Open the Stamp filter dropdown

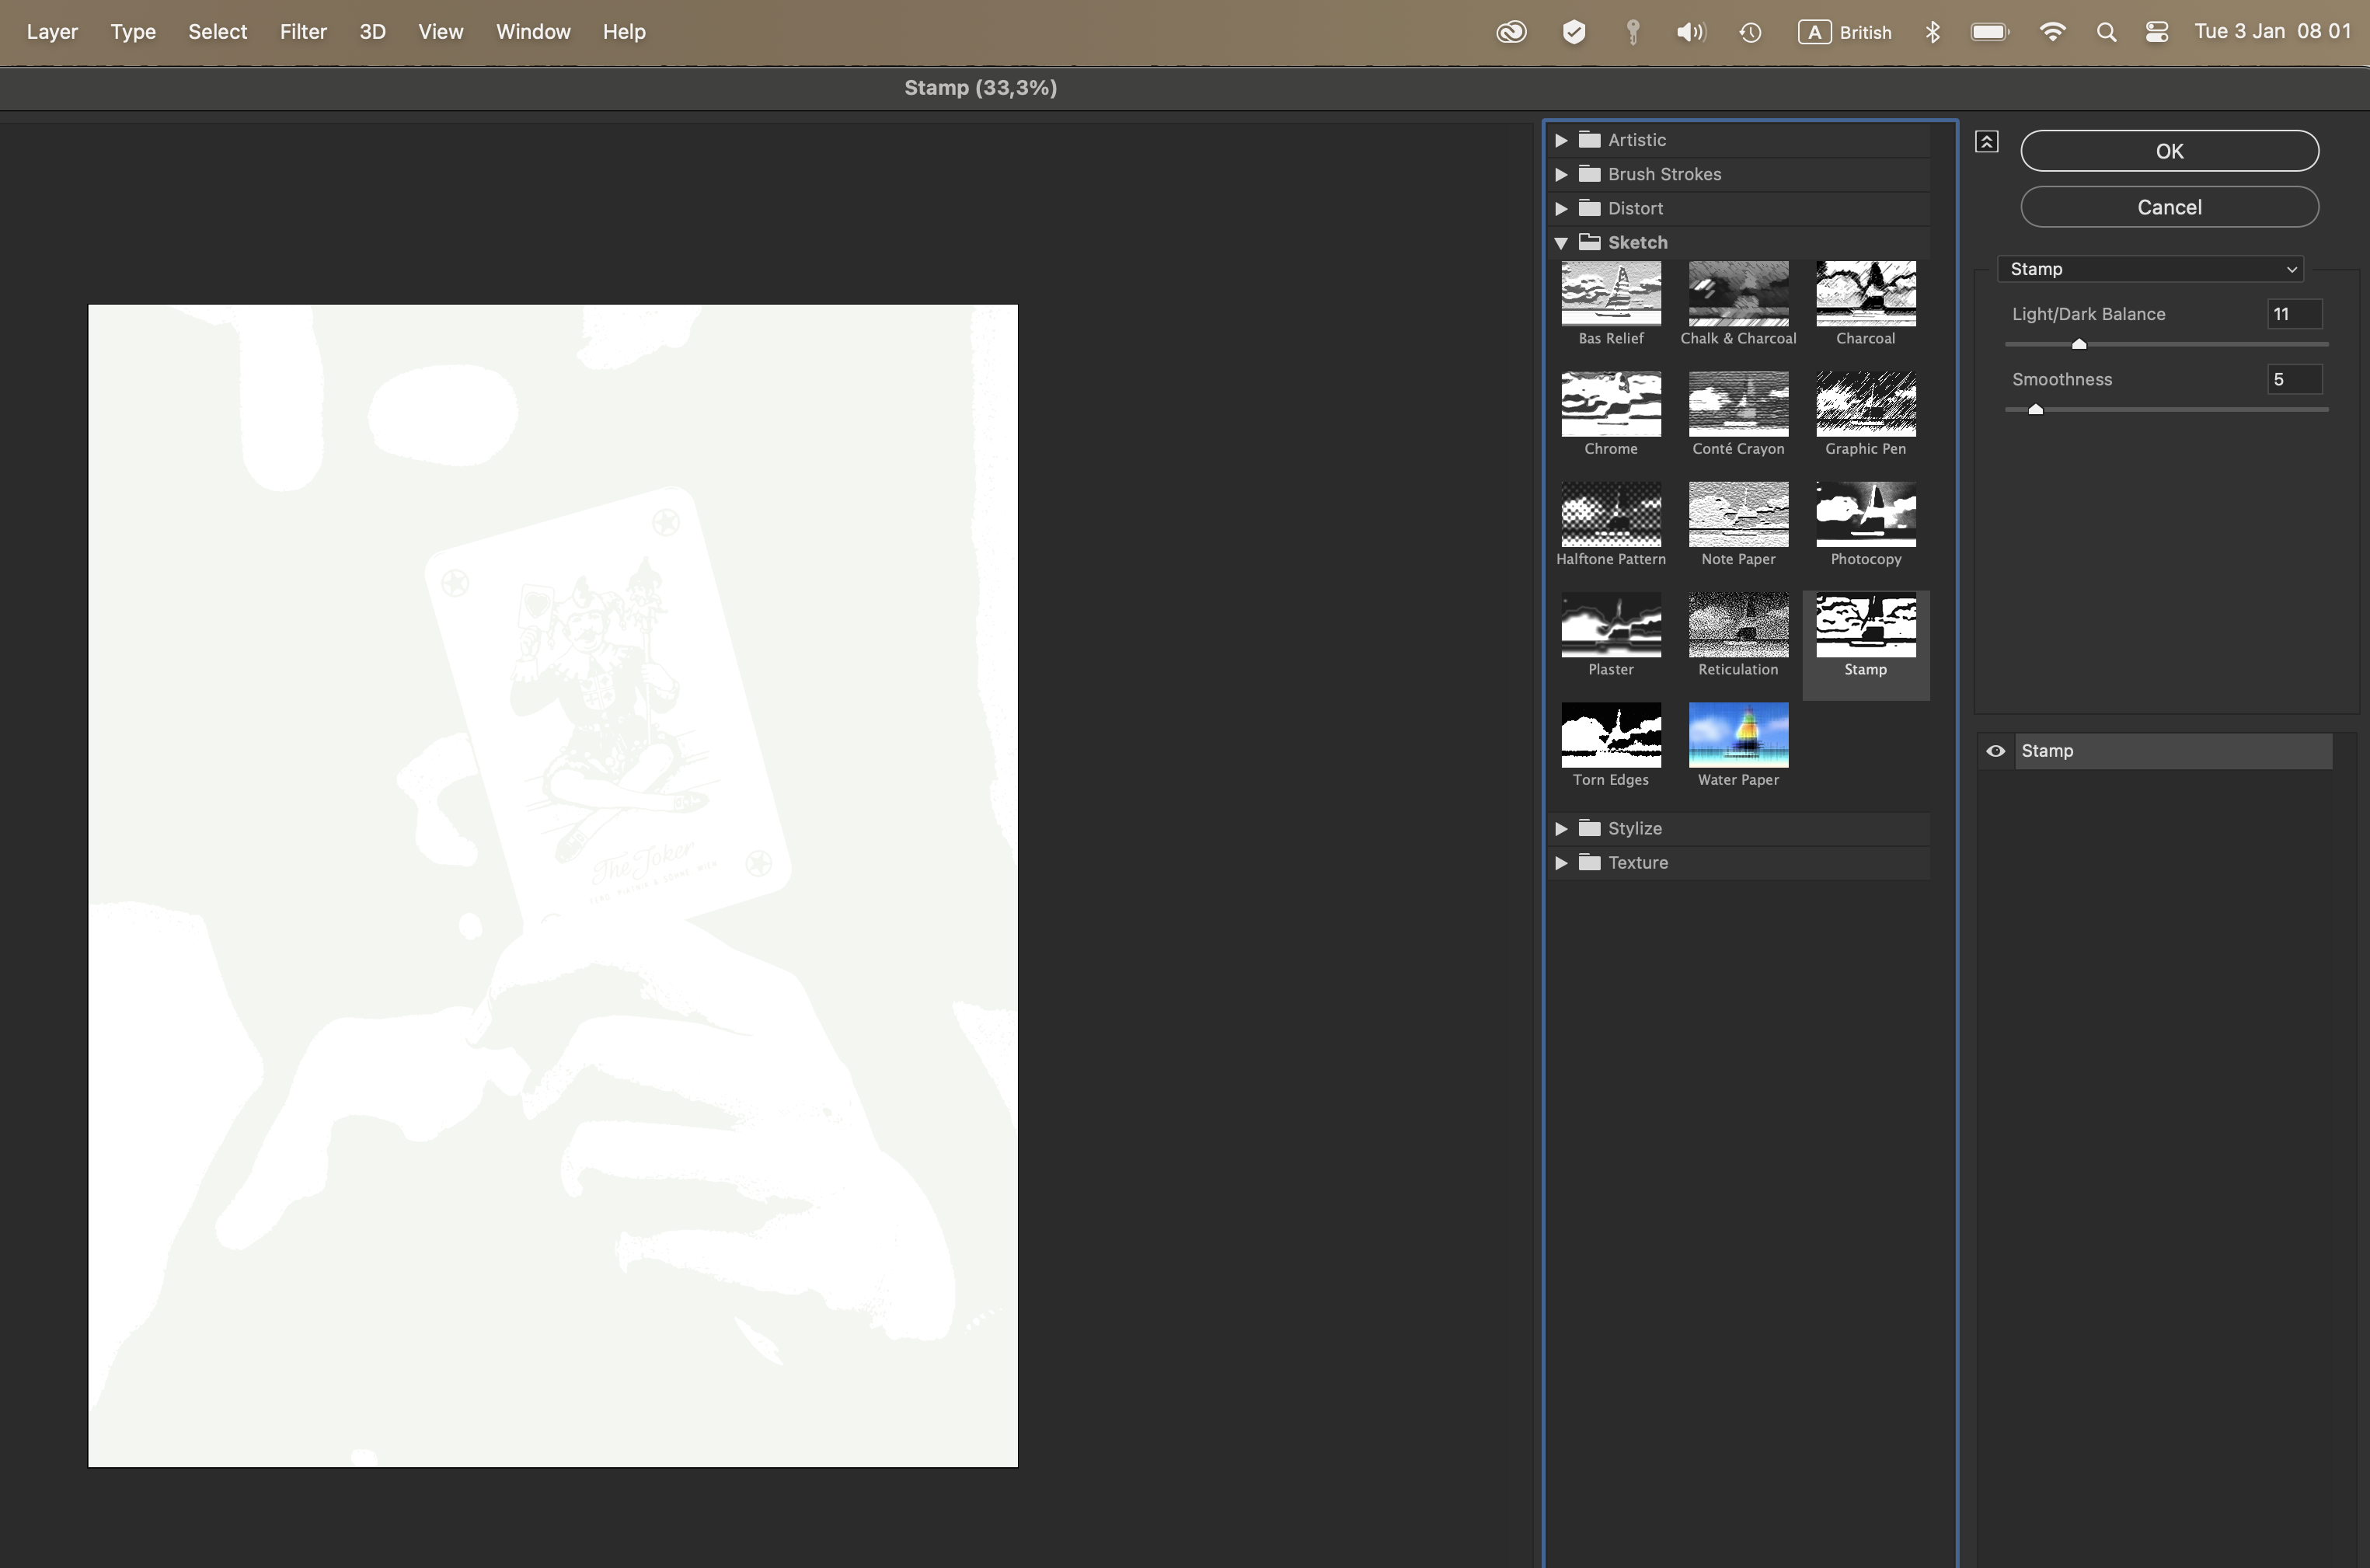click(x=2151, y=268)
